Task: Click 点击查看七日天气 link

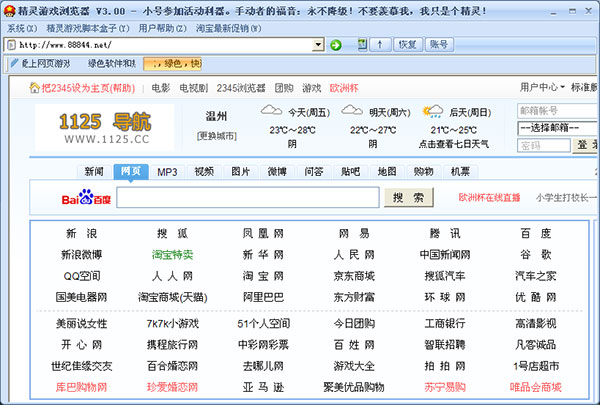Action: [453, 144]
